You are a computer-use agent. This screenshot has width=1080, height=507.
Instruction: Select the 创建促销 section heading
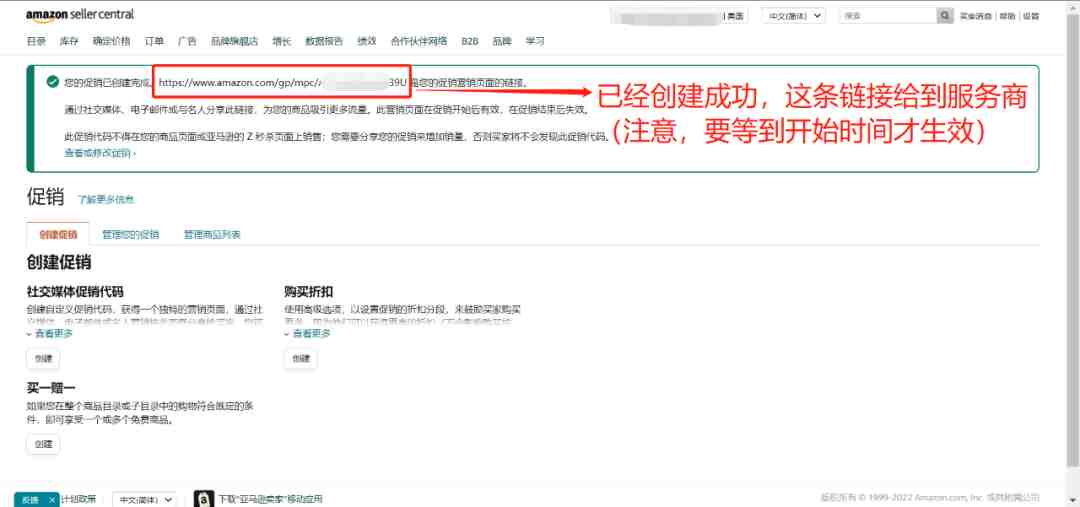[59, 262]
